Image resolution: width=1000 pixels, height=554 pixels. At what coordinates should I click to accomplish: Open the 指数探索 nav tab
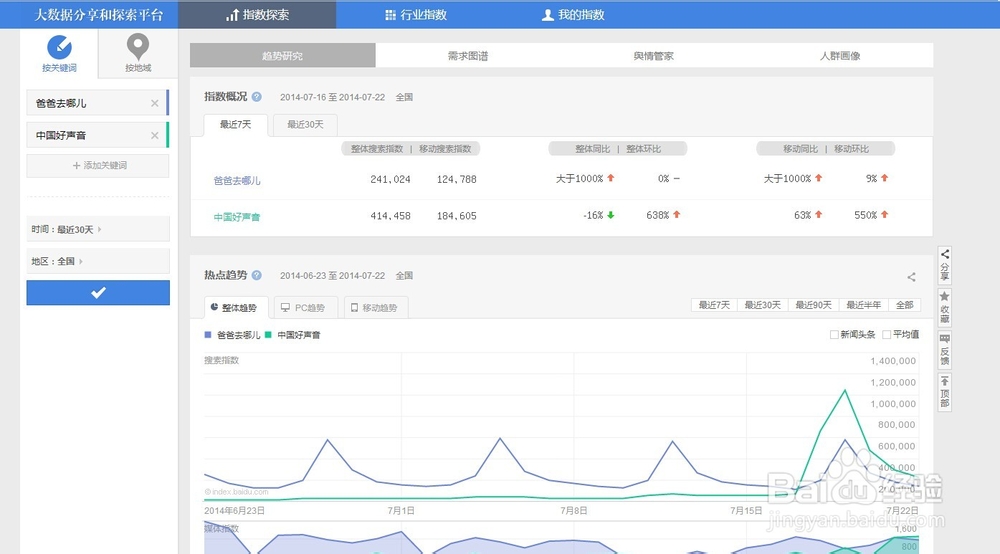(257, 15)
